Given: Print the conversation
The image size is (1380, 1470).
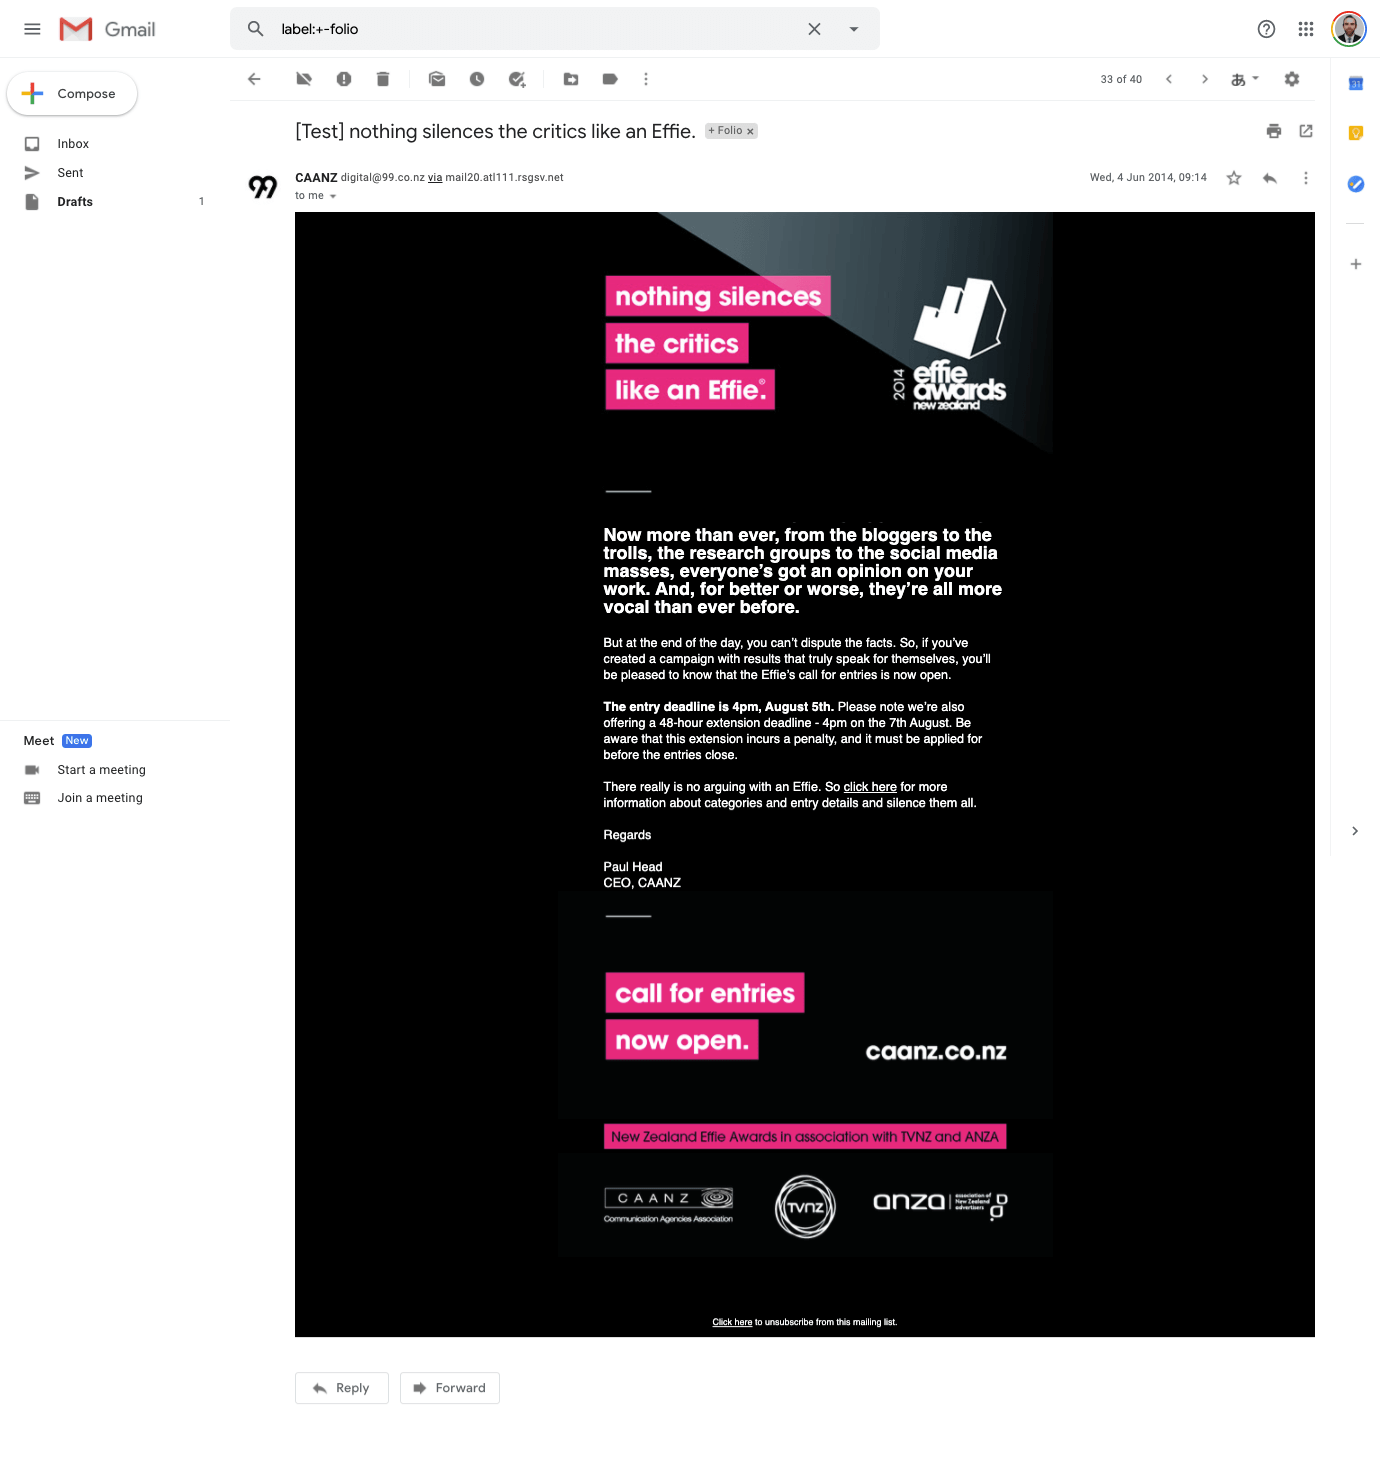Looking at the screenshot, I should click(x=1274, y=131).
